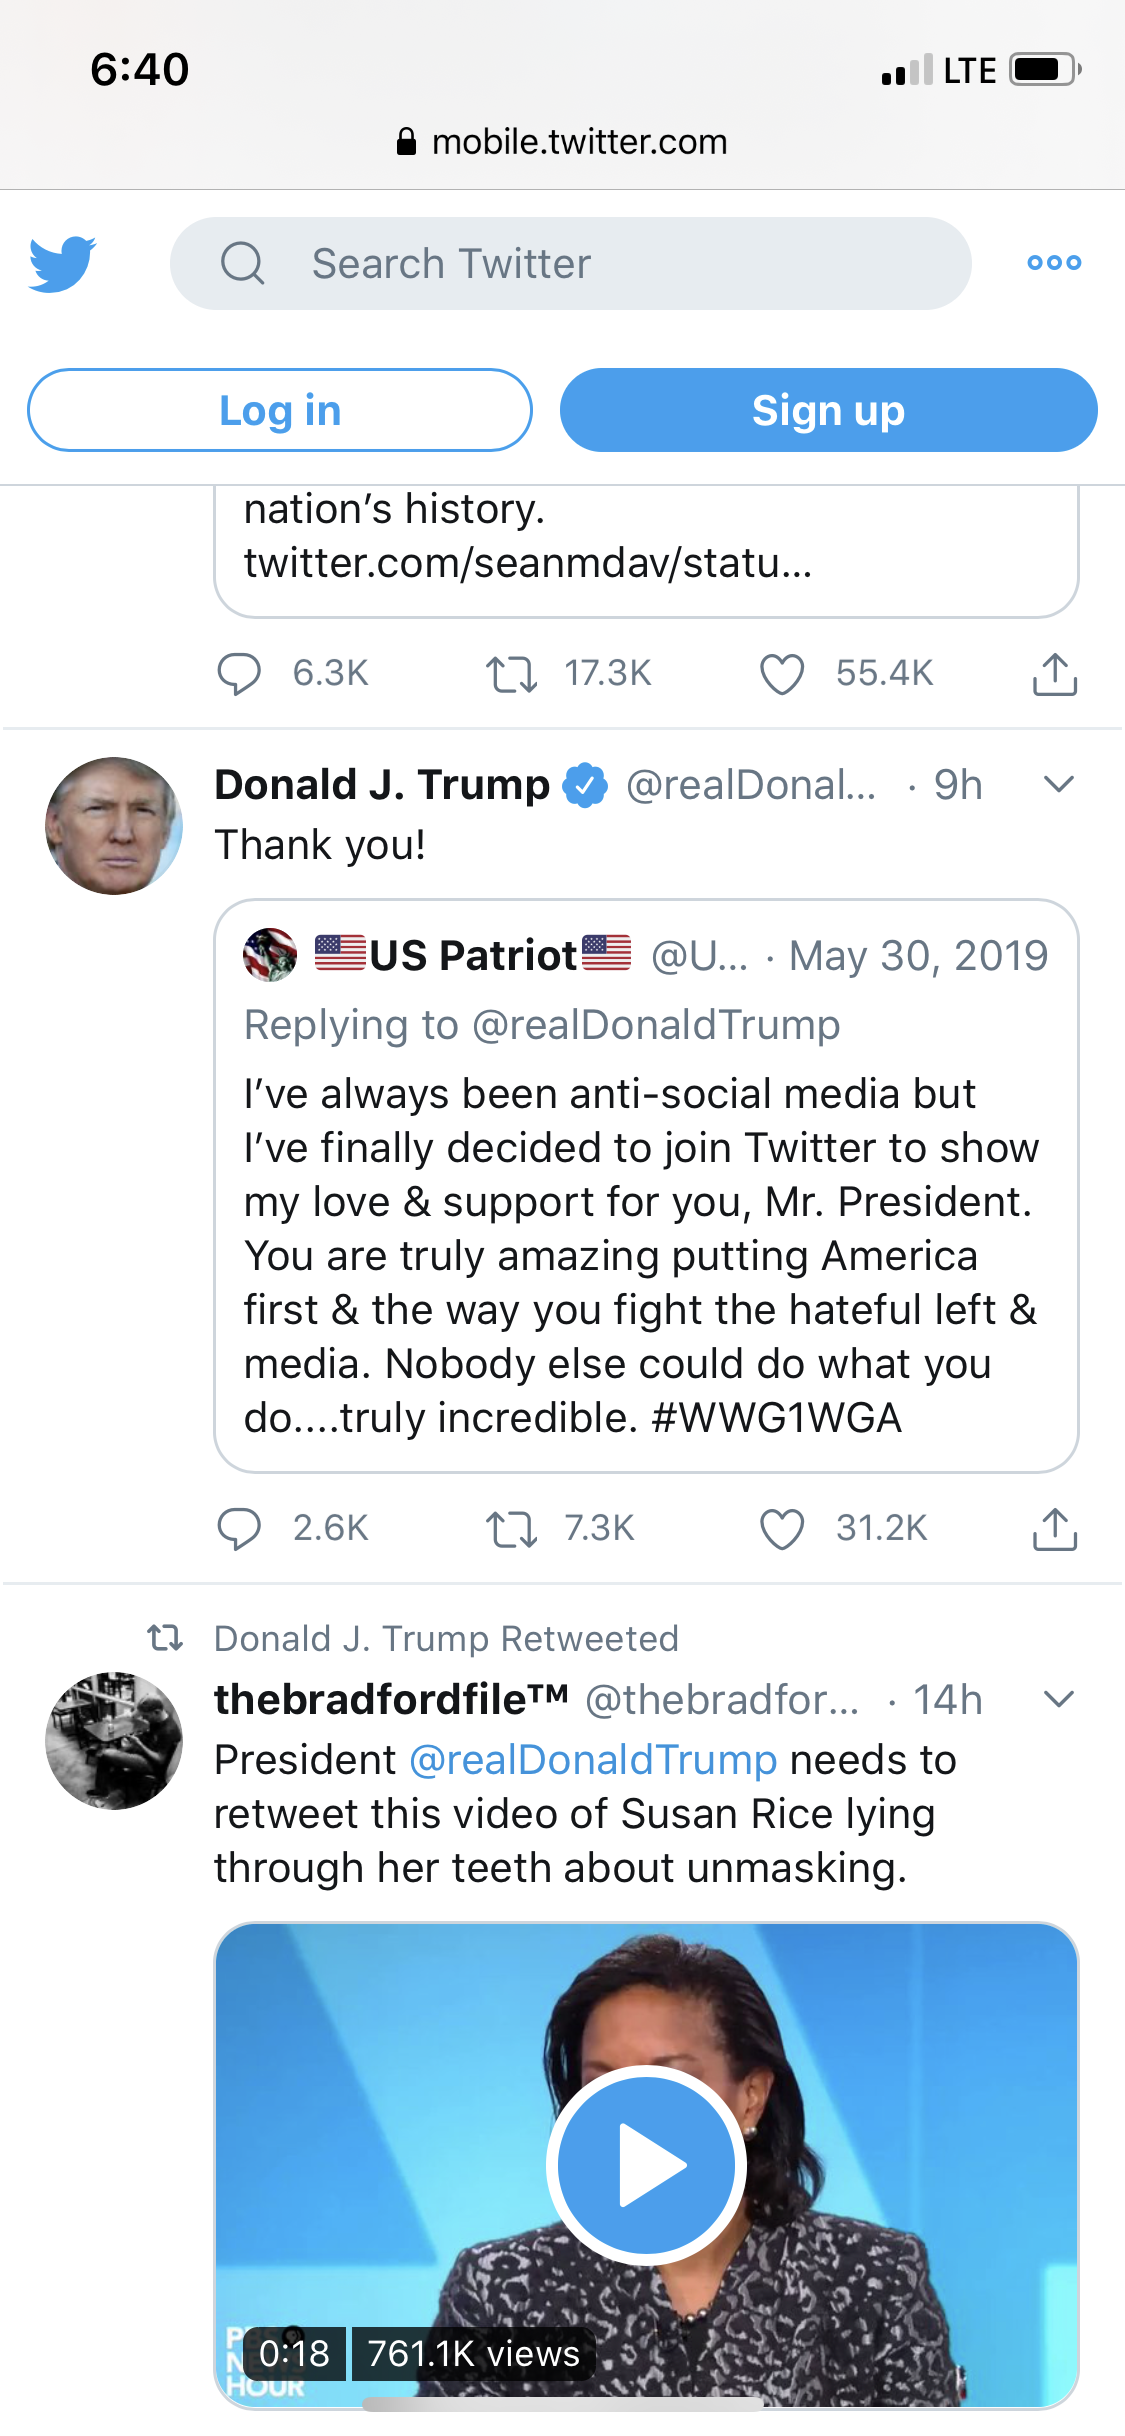This screenshot has height=2436, width=1125.
Task: Click the Twitter bird logo
Action: coord(62,264)
